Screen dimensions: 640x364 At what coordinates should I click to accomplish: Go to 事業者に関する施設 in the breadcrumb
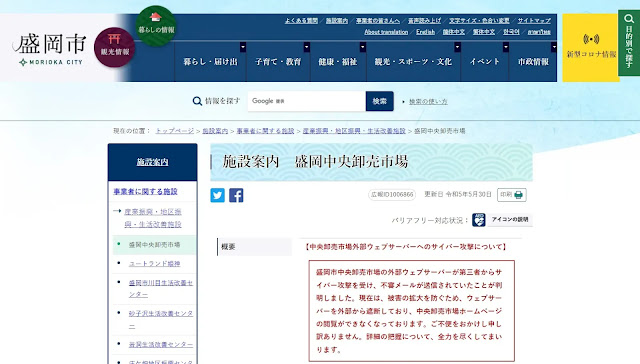(x=265, y=131)
